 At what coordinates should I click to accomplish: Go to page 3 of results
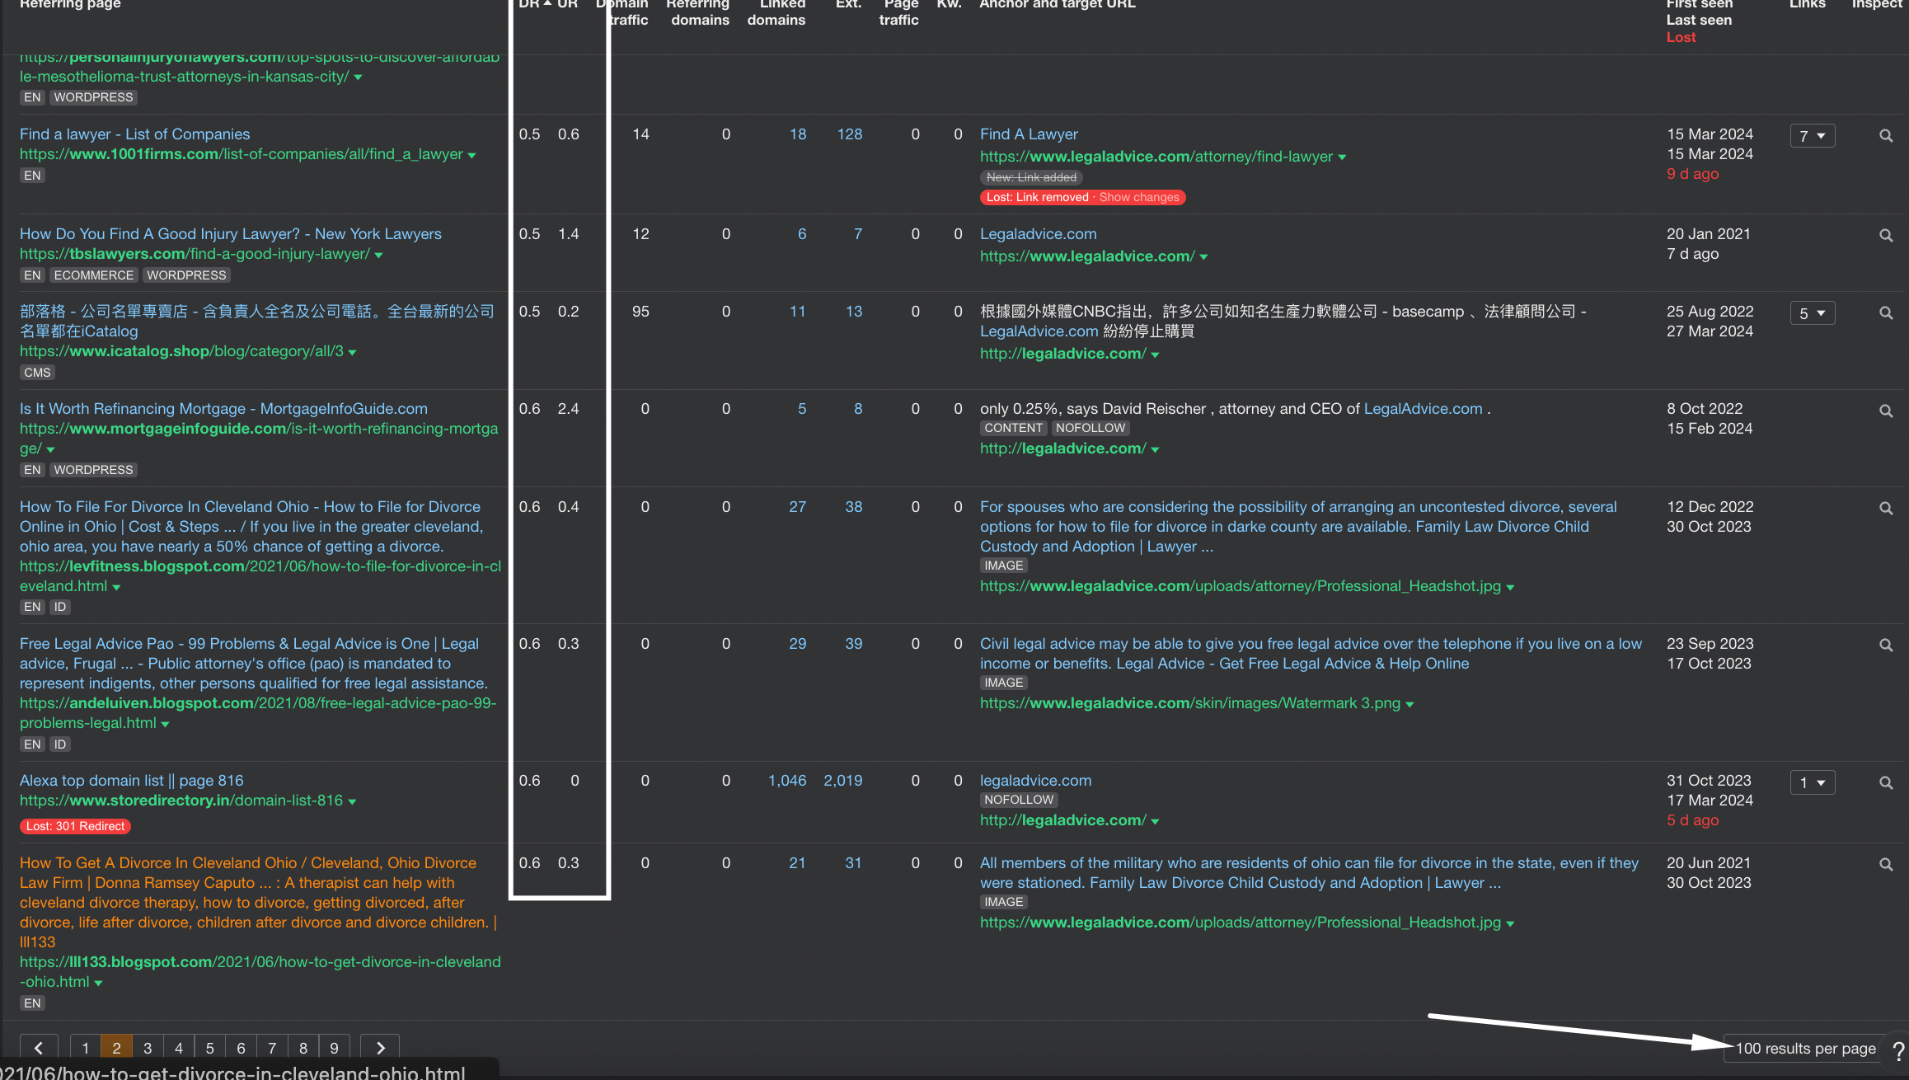pyautogui.click(x=147, y=1048)
